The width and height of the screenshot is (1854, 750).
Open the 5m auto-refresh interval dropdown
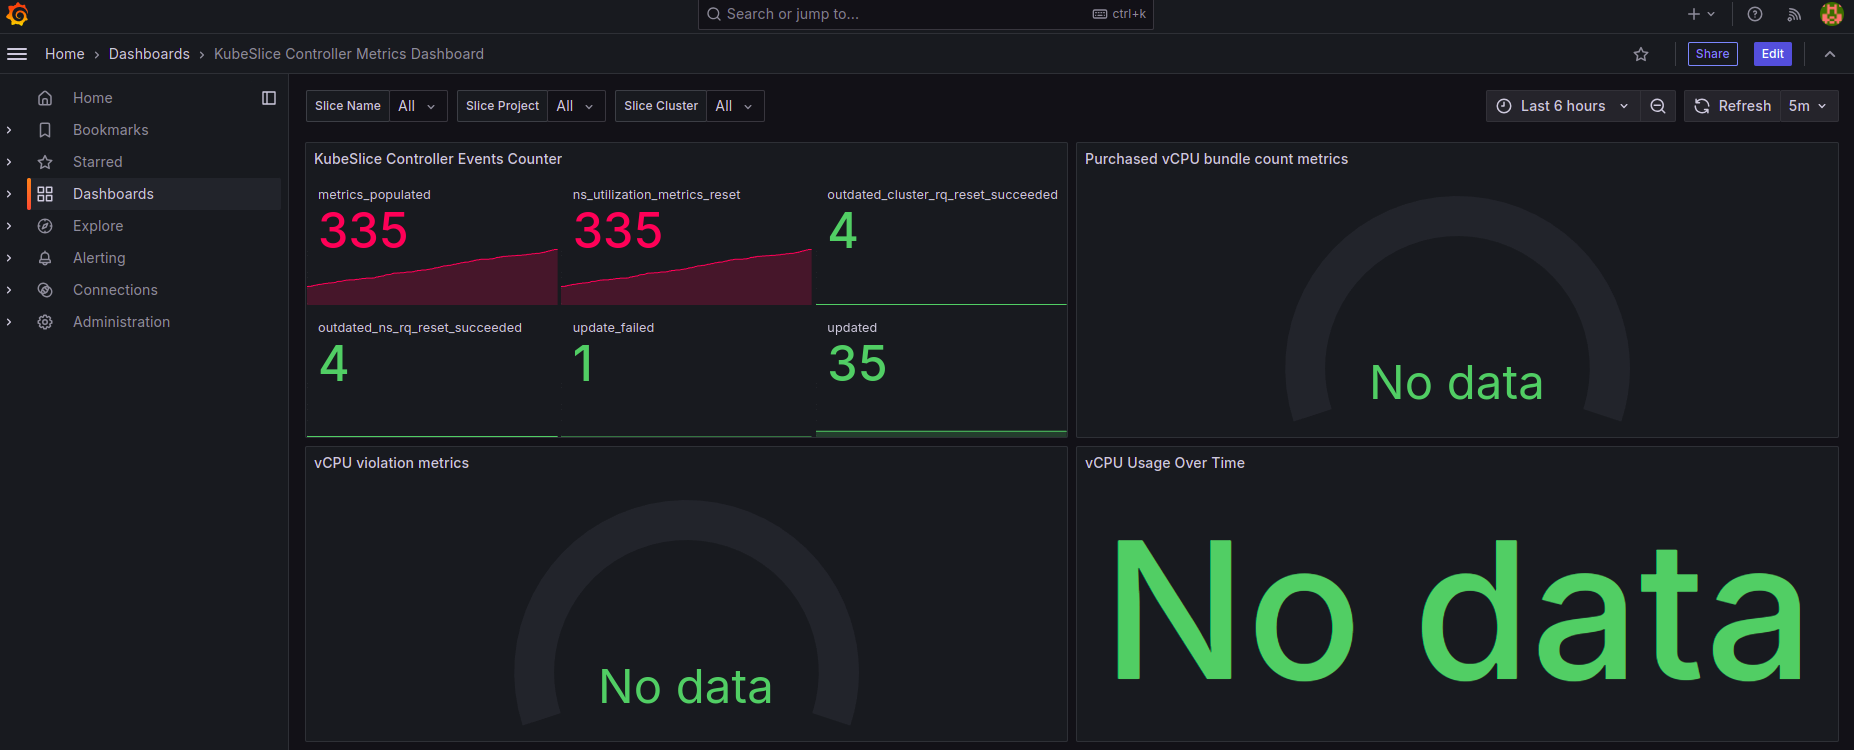1808,106
